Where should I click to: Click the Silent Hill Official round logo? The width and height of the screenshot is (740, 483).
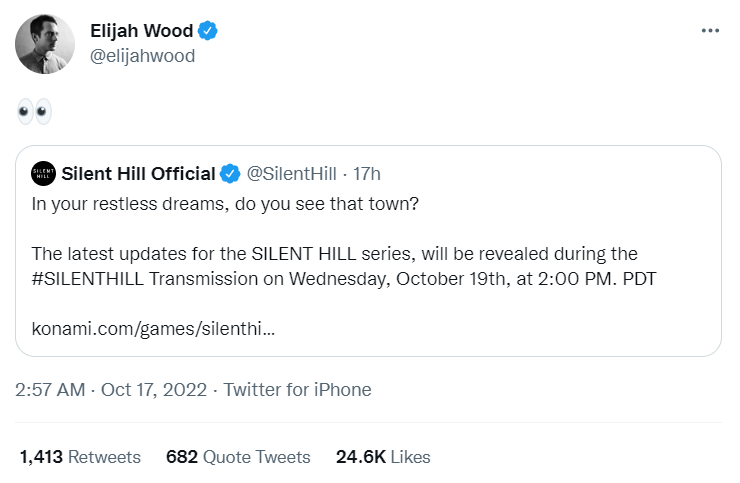43,174
